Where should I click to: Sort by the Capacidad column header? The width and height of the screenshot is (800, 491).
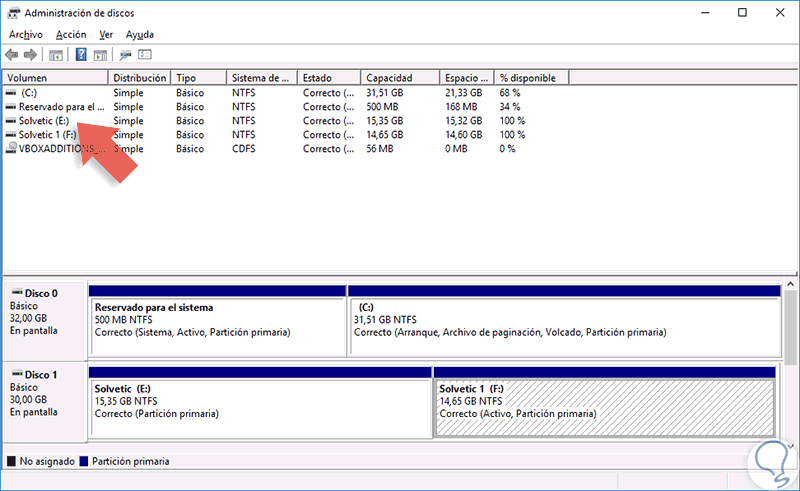pyautogui.click(x=401, y=78)
